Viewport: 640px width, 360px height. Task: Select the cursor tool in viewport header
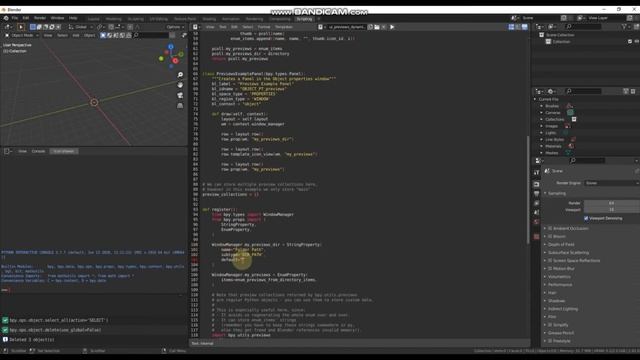click(21, 27)
